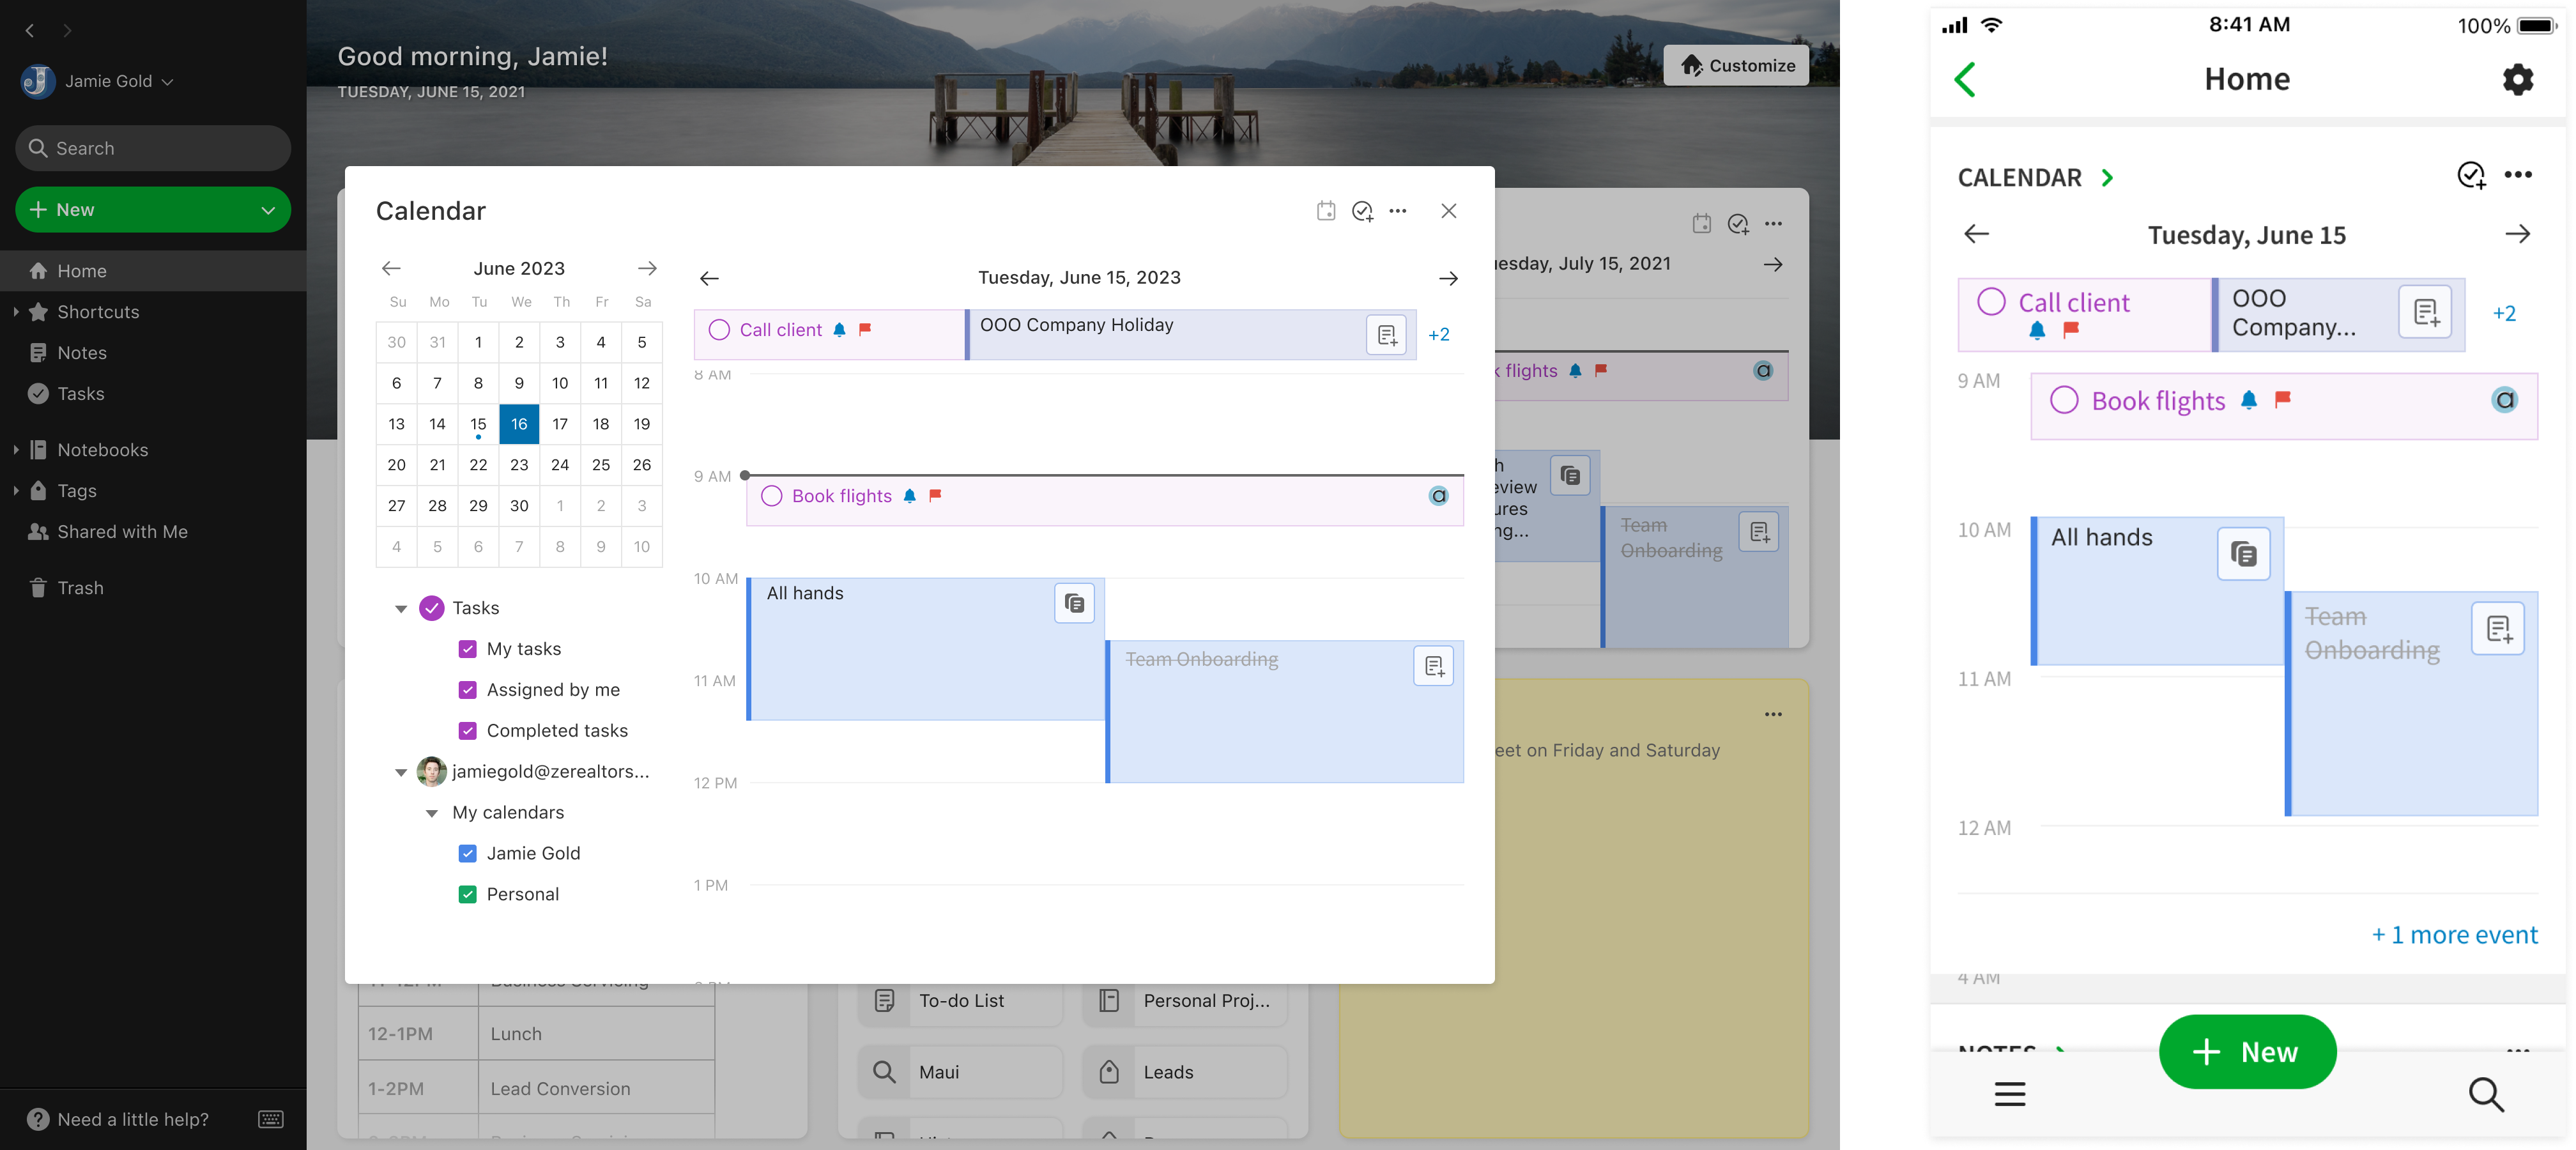Tap green back arrow on mobile header
2576x1150 pixels.
[x=1965, y=79]
